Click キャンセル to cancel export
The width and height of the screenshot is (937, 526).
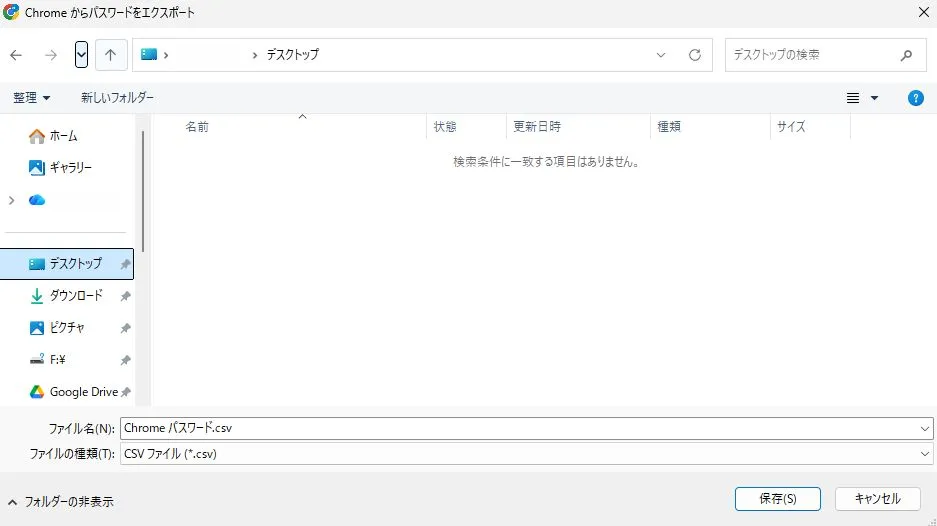[877, 499]
